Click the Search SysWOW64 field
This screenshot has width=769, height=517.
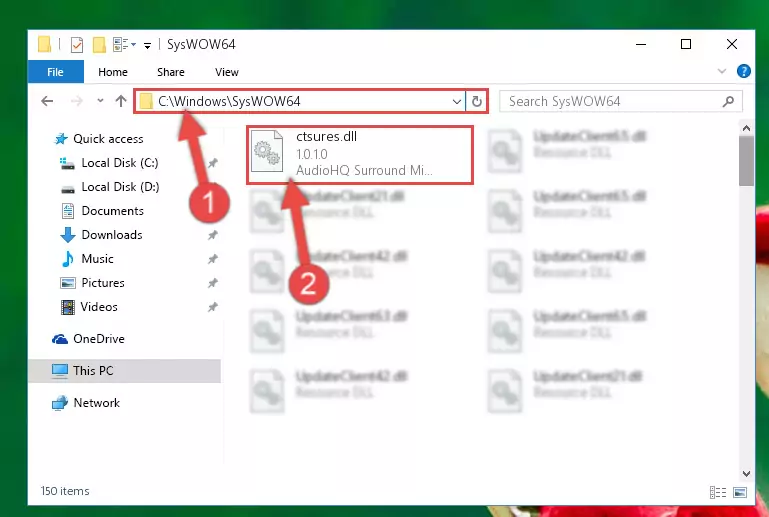(x=621, y=102)
